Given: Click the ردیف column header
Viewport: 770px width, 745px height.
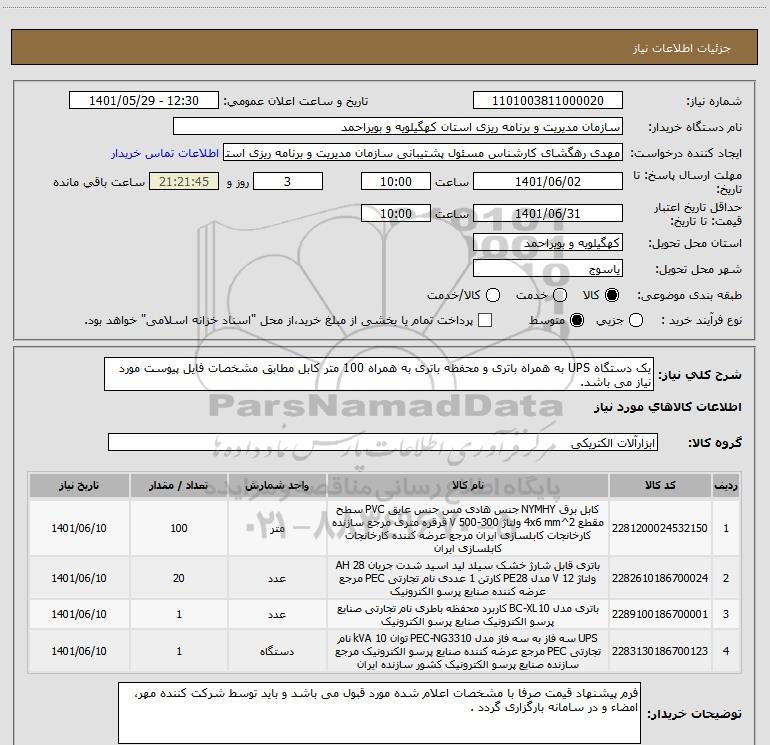Looking at the screenshot, I should click(726, 486).
